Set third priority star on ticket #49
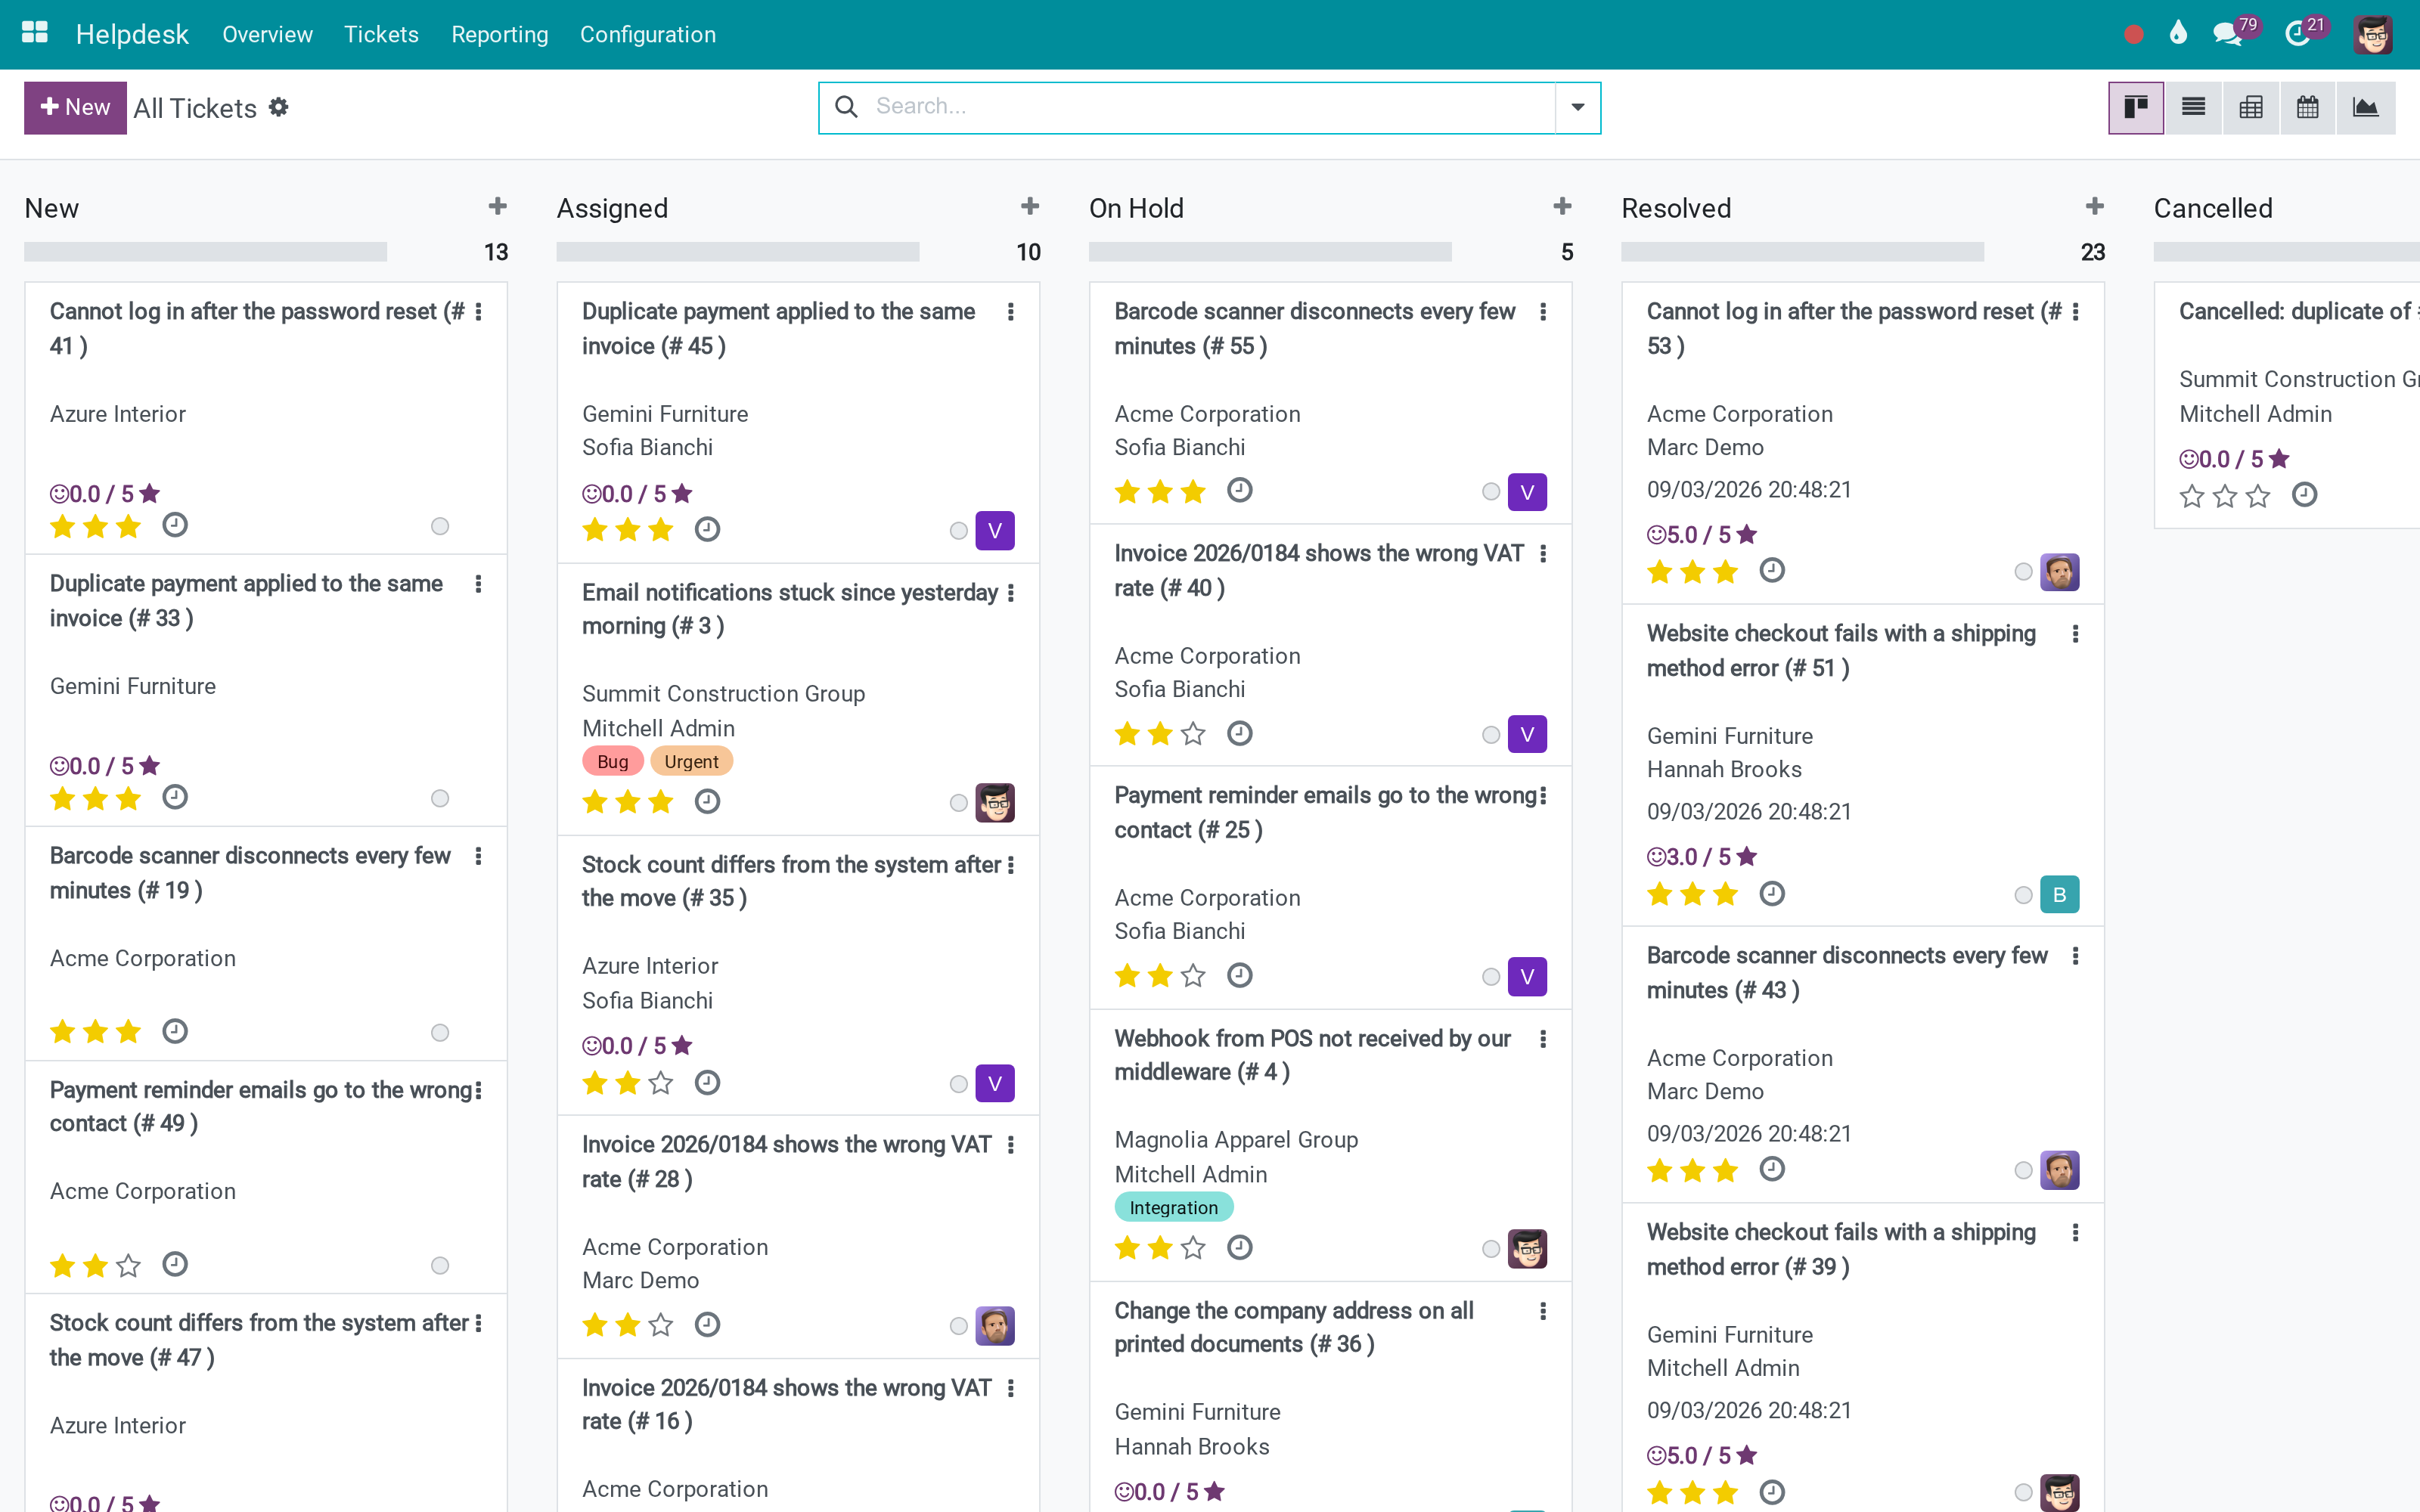The height and width of the screenshot is (1512, 2420). coord(128,1266)
